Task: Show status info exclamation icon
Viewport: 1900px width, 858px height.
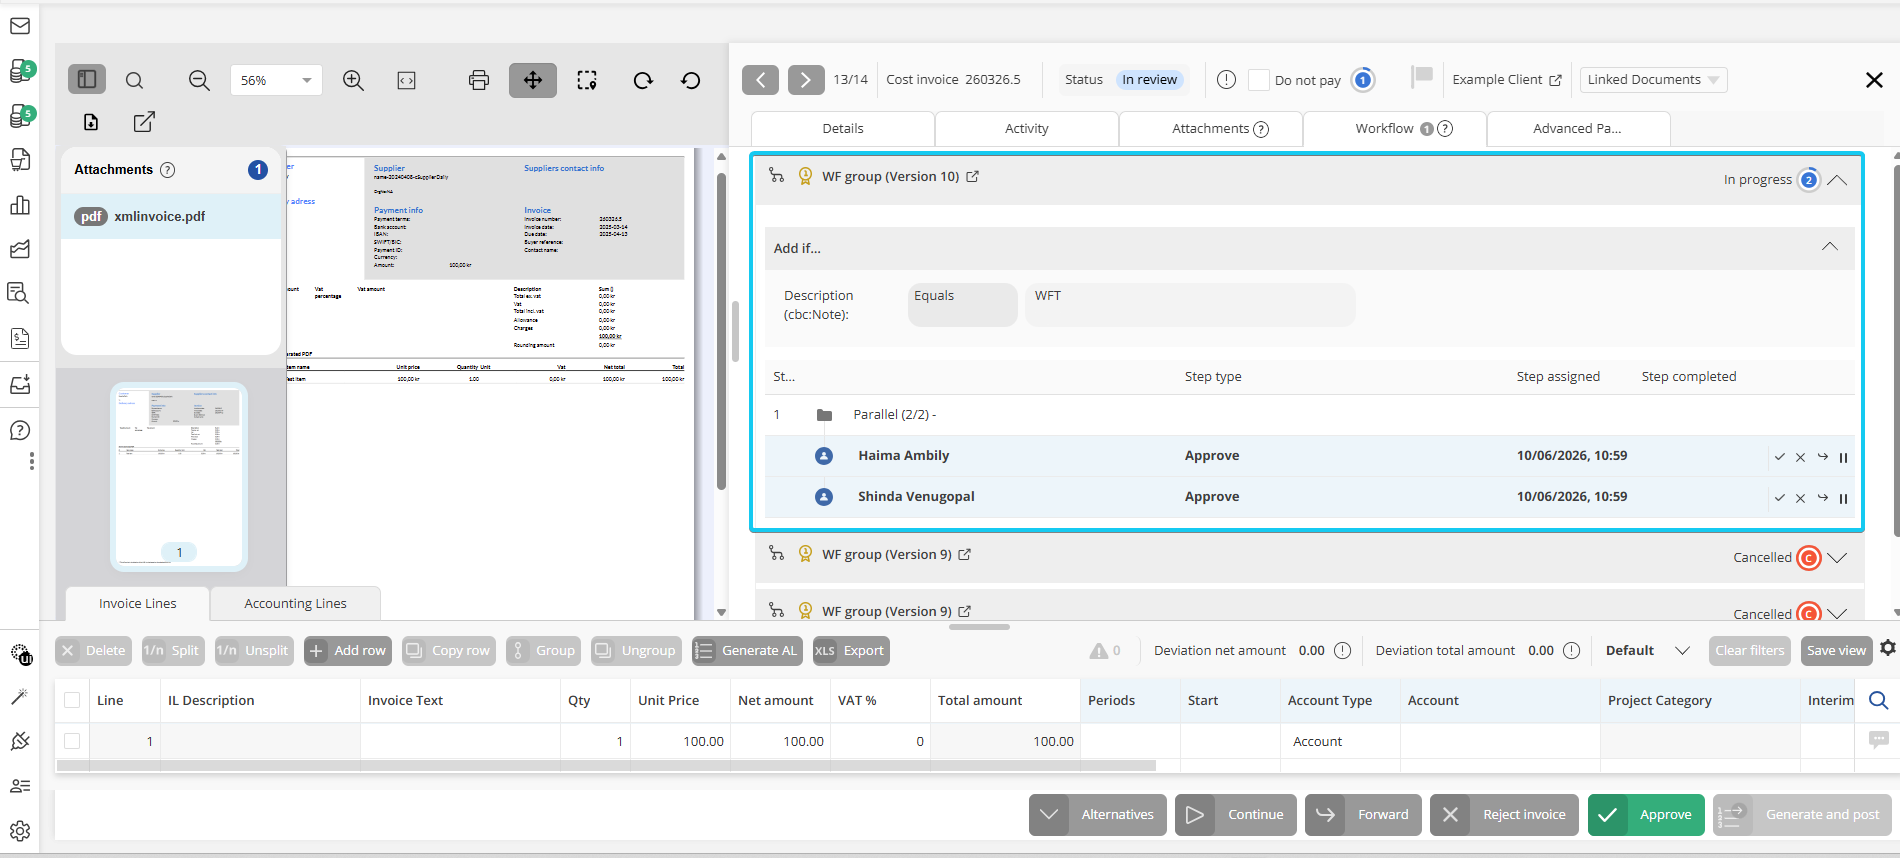Action: 1227,79
